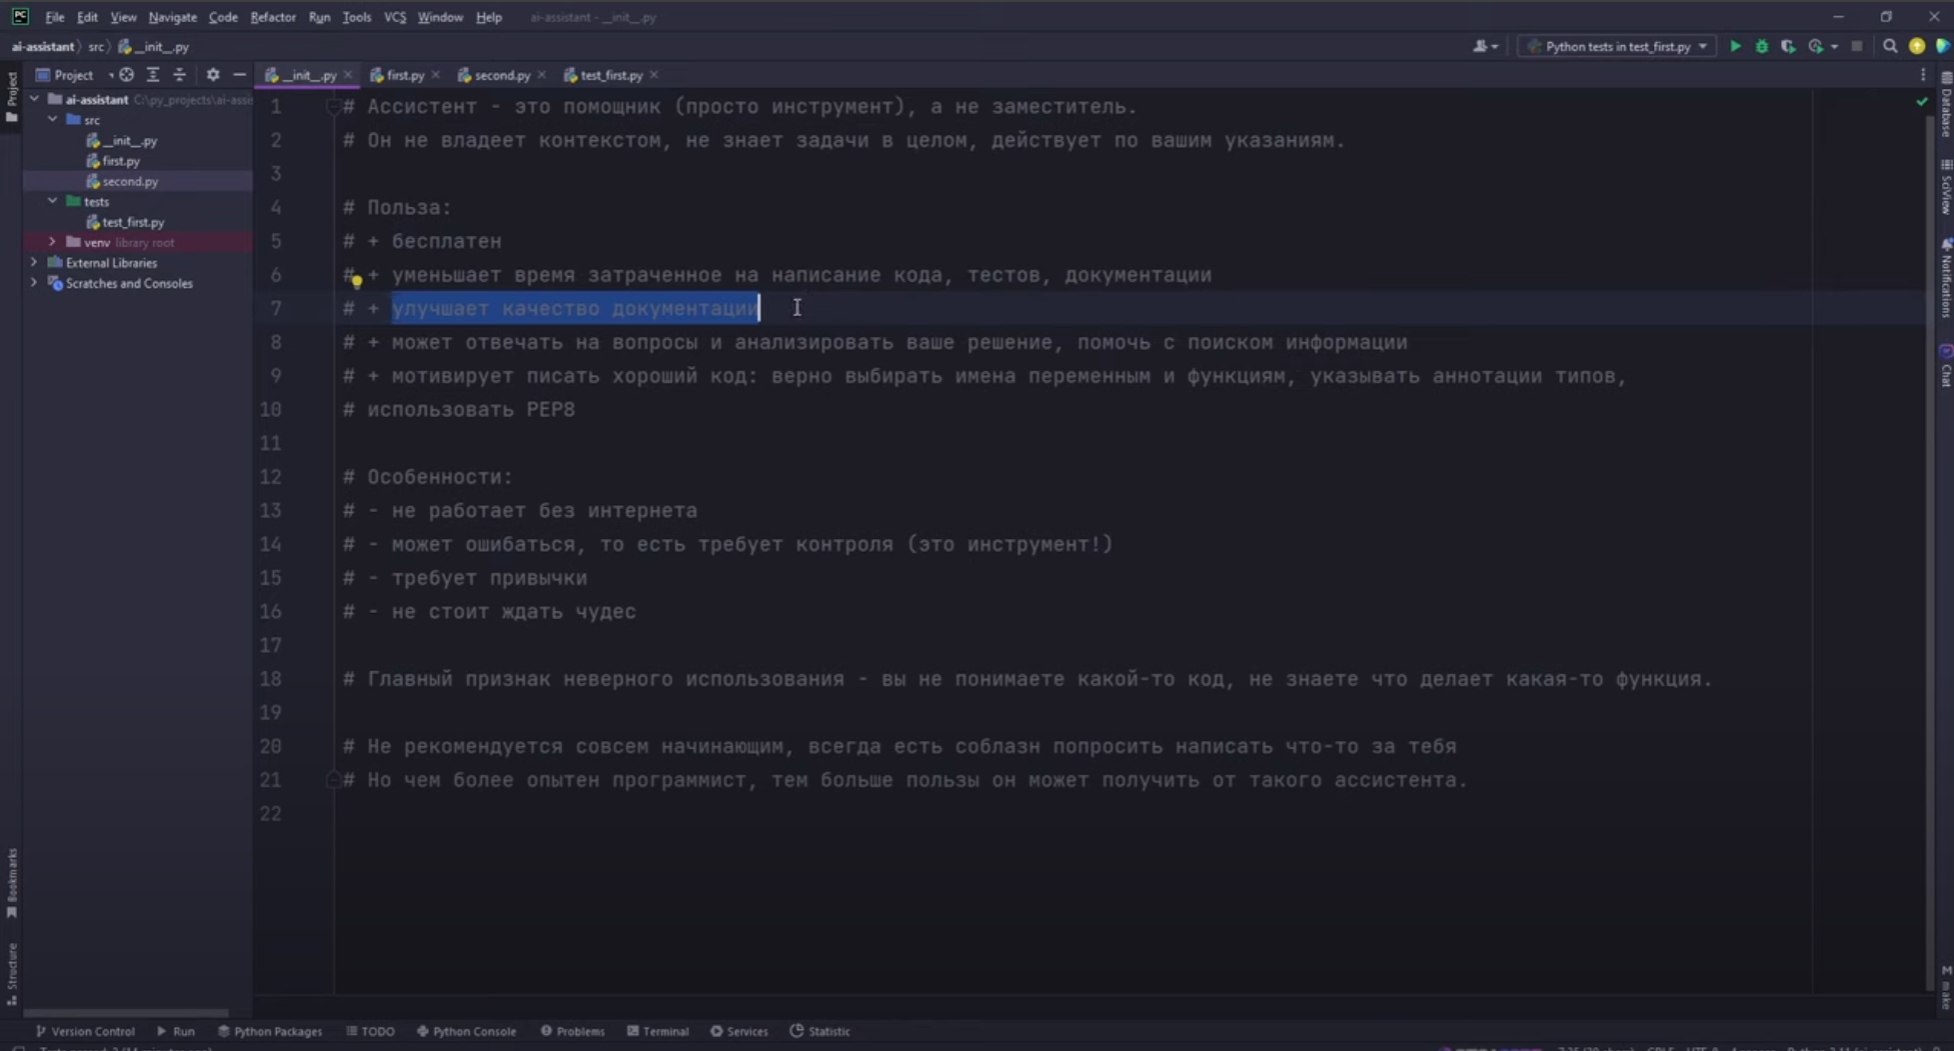Click Project panel horizontal scrollbar

126,1012
